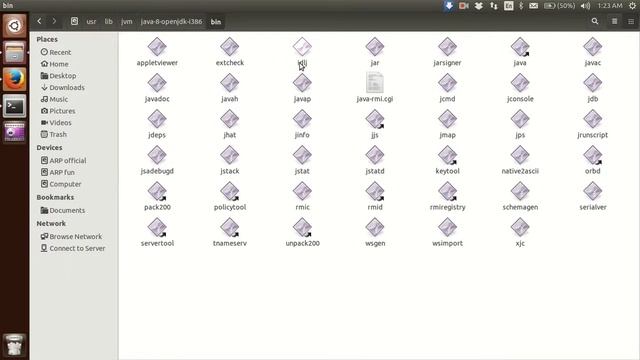Select the jarsigner file icon
The height and width of the screenshot is (360, 640).
(447, 47)
